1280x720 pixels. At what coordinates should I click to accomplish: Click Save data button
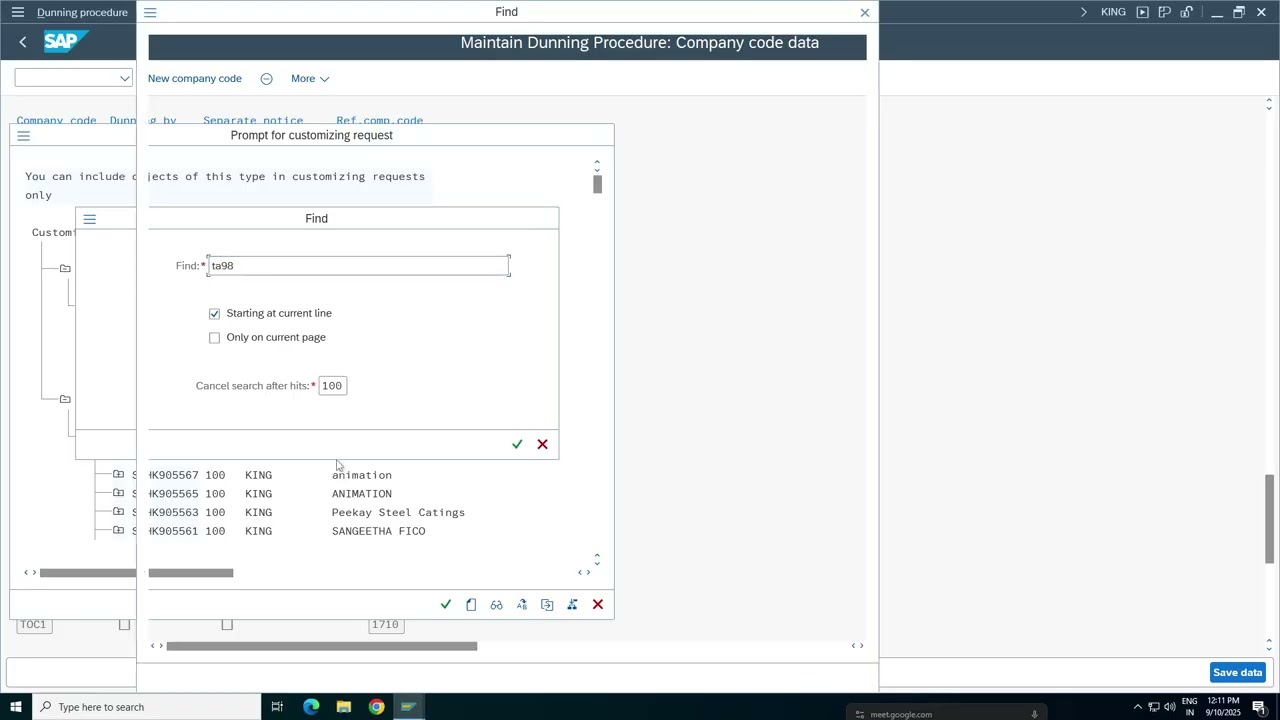click(1238, 673)
